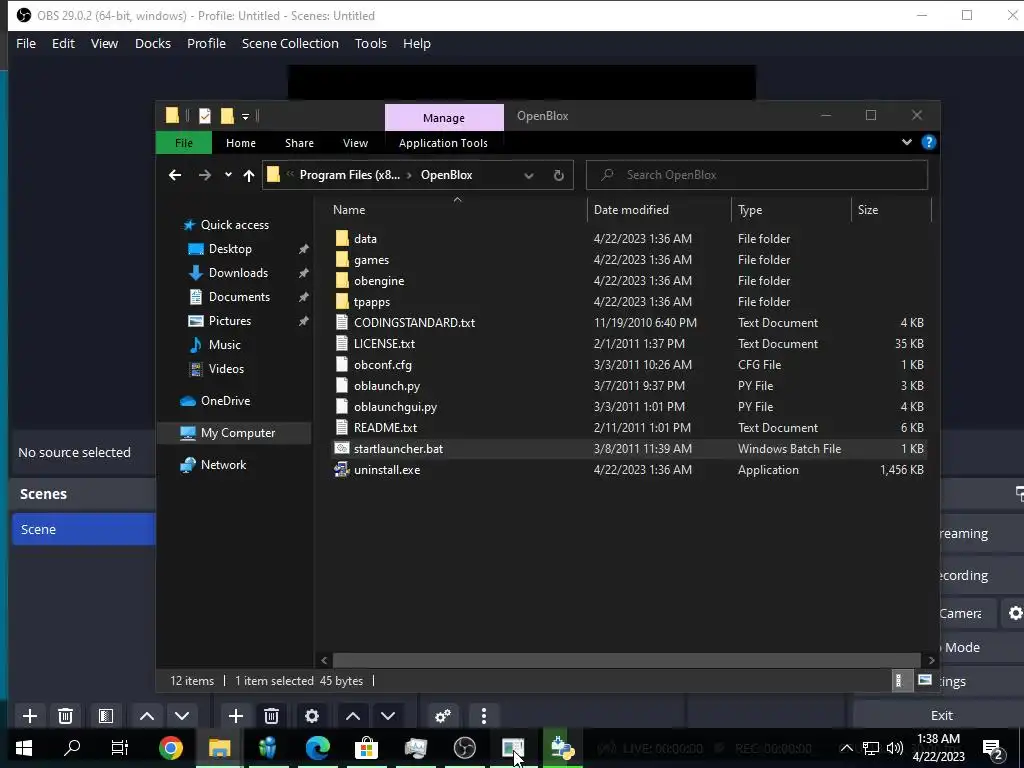Open virtual camera settings gear in OBS

(1015, 613)
